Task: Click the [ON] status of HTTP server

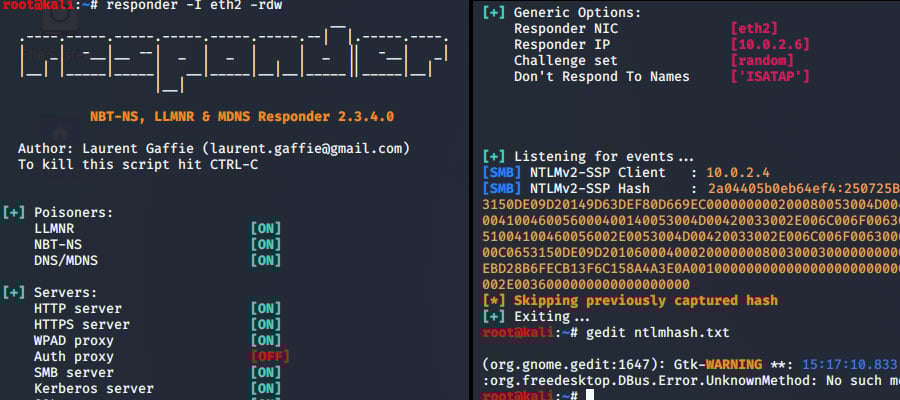Action: [266, 309]
